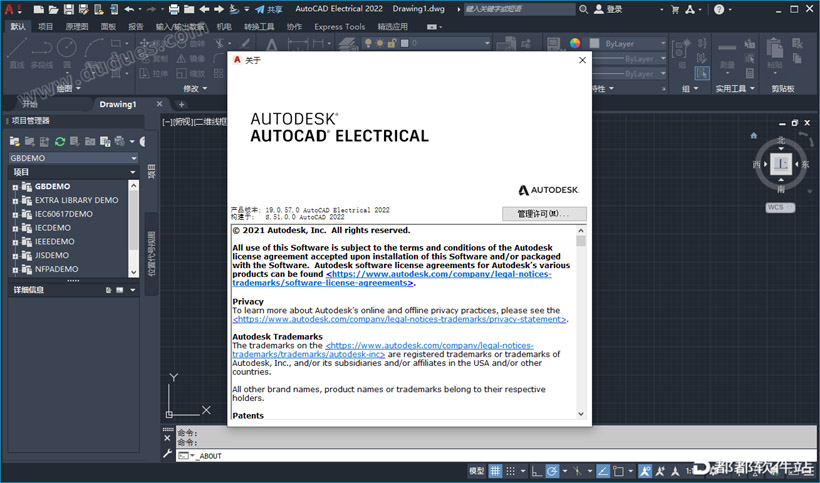The width and height of the screenshot is (820, 483).
Task: Click the green Refresh icon in project manager
Action: pyautogui.click(x=60, y=141)
